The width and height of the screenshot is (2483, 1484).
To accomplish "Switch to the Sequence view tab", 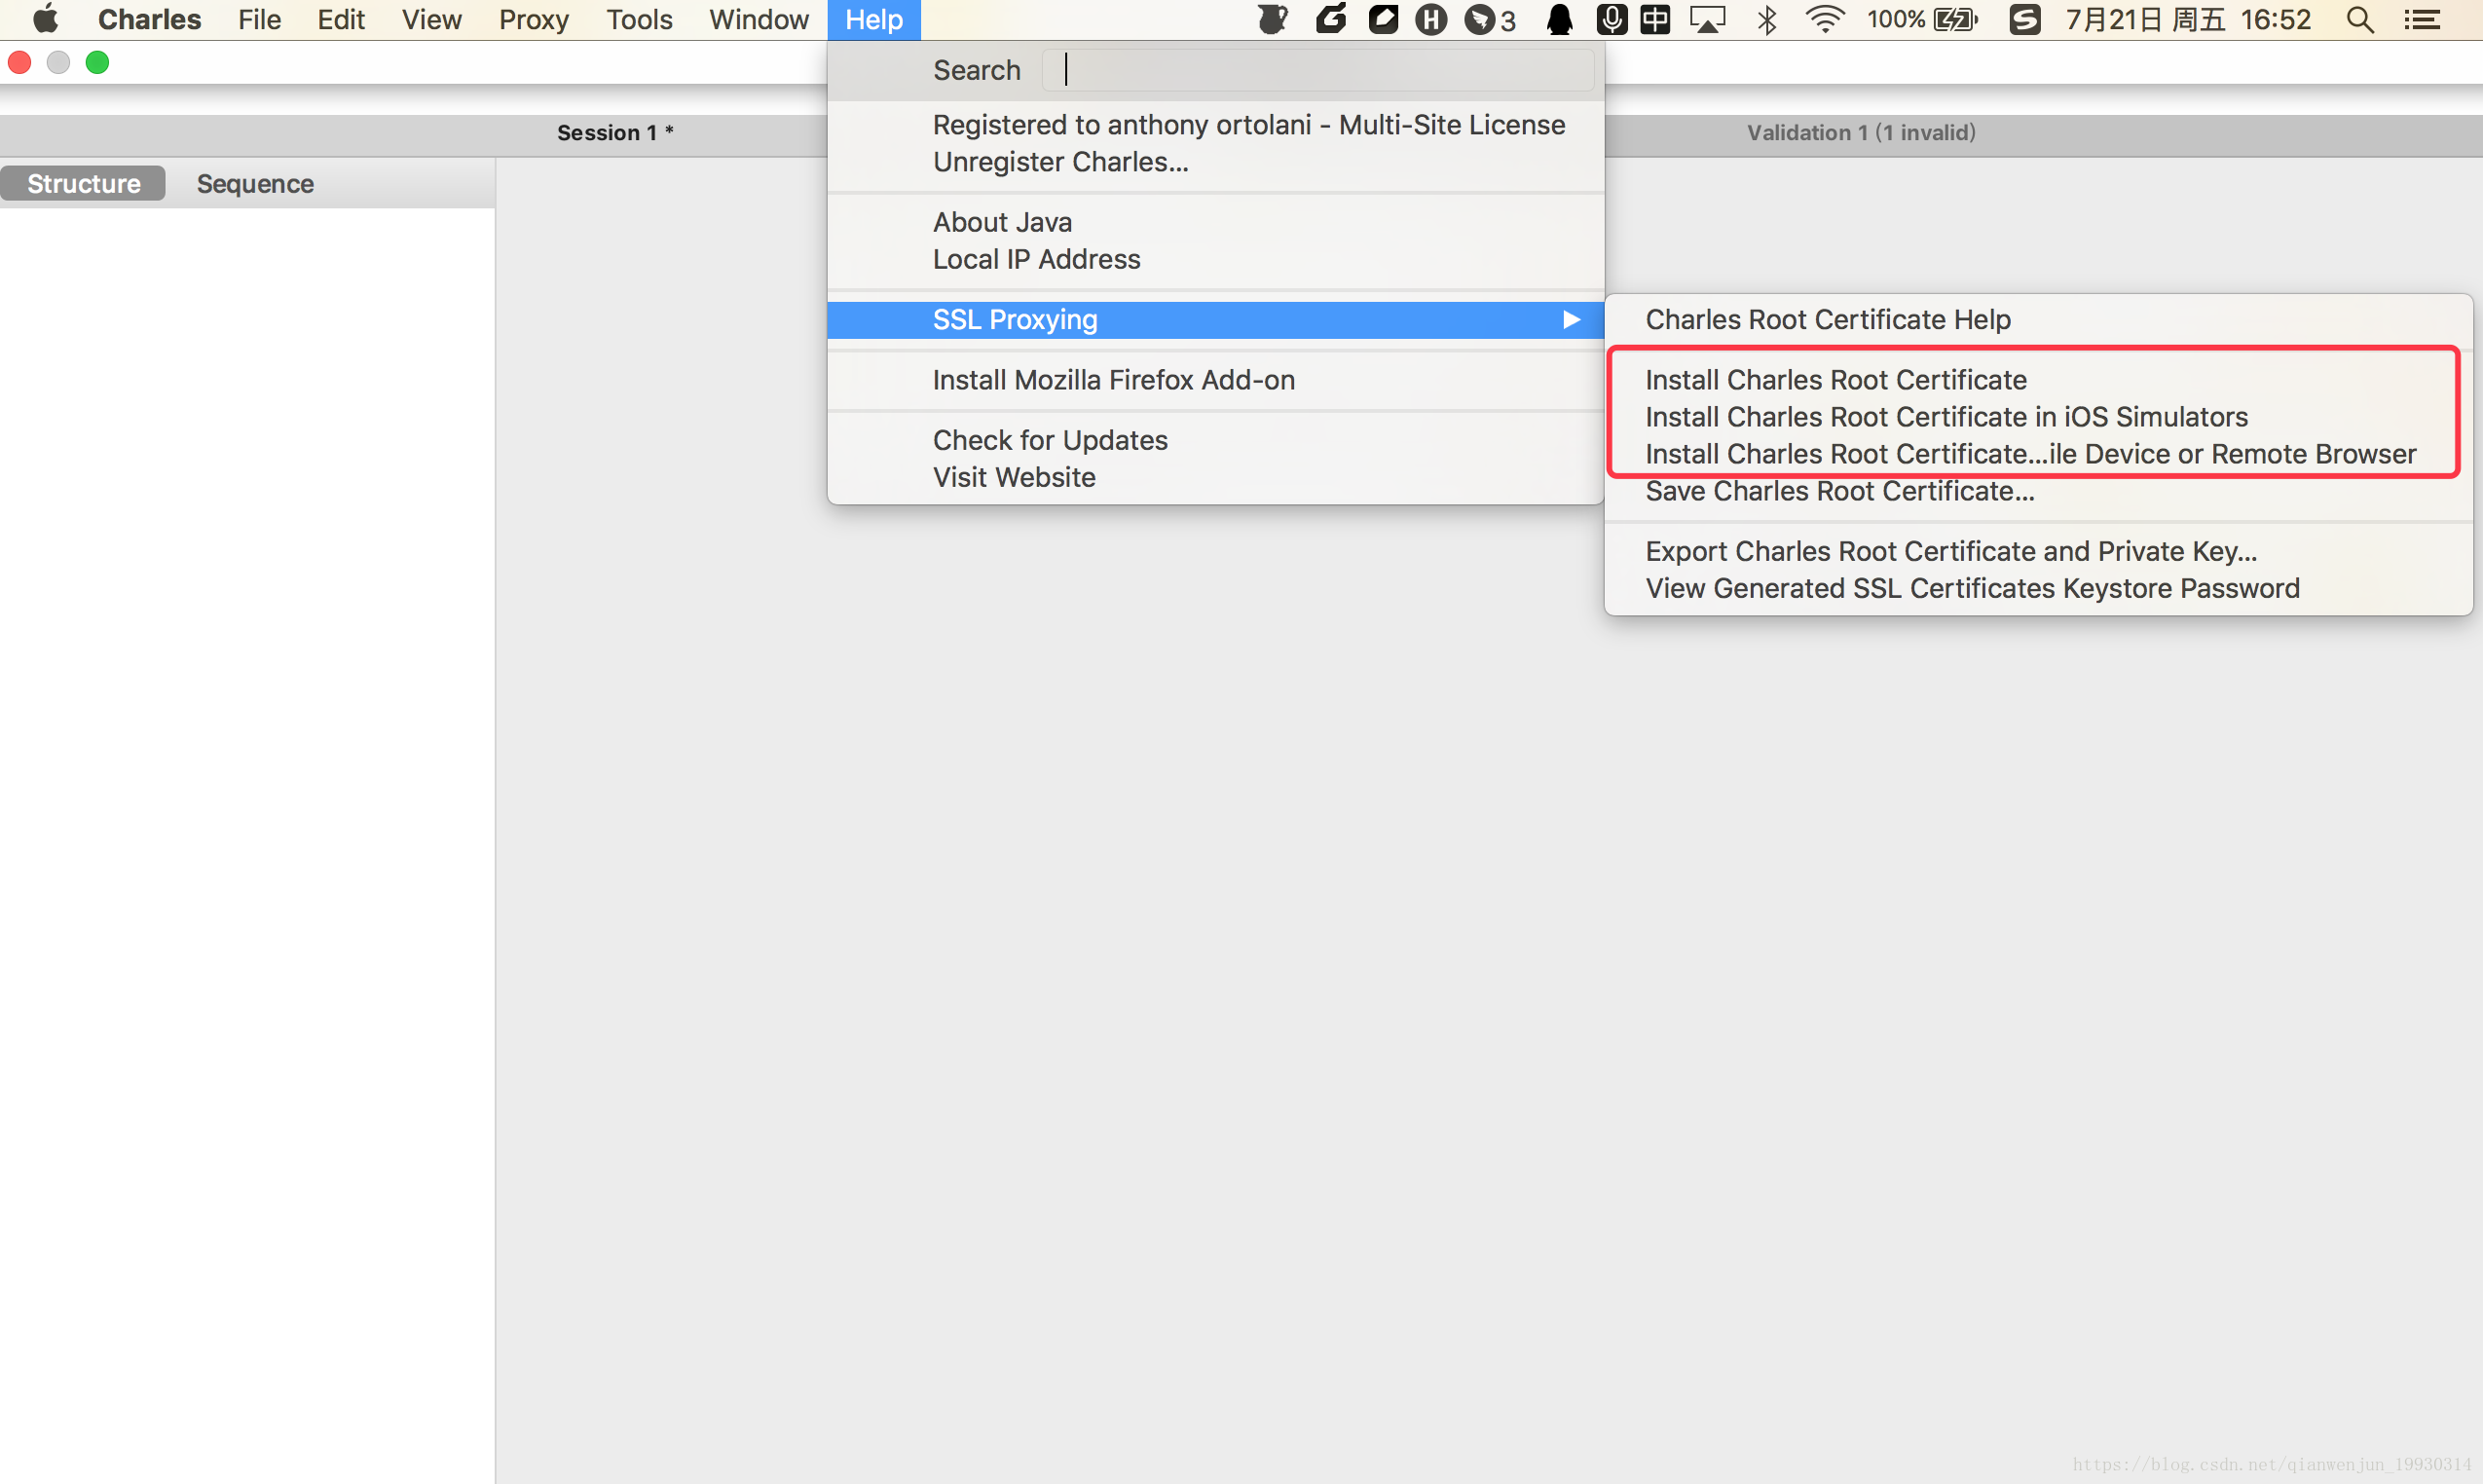I will 255,184.
